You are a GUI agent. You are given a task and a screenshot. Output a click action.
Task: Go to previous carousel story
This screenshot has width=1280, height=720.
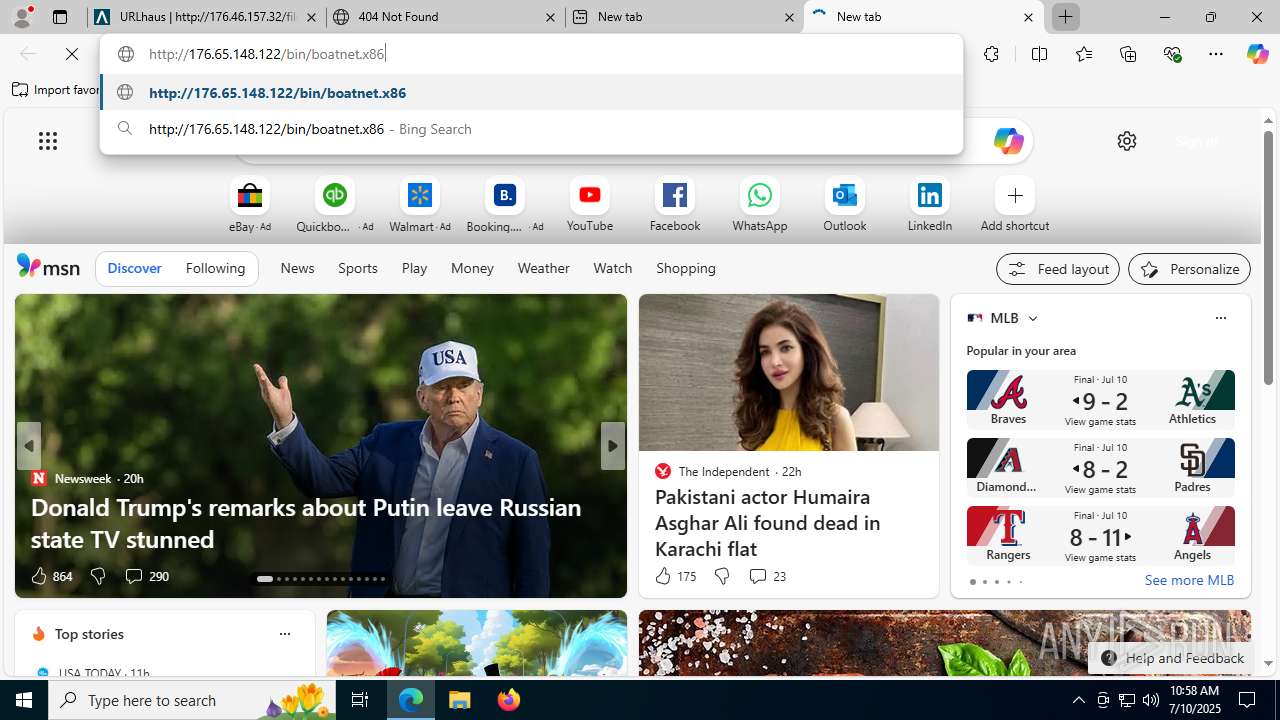[x=29, y=446]
